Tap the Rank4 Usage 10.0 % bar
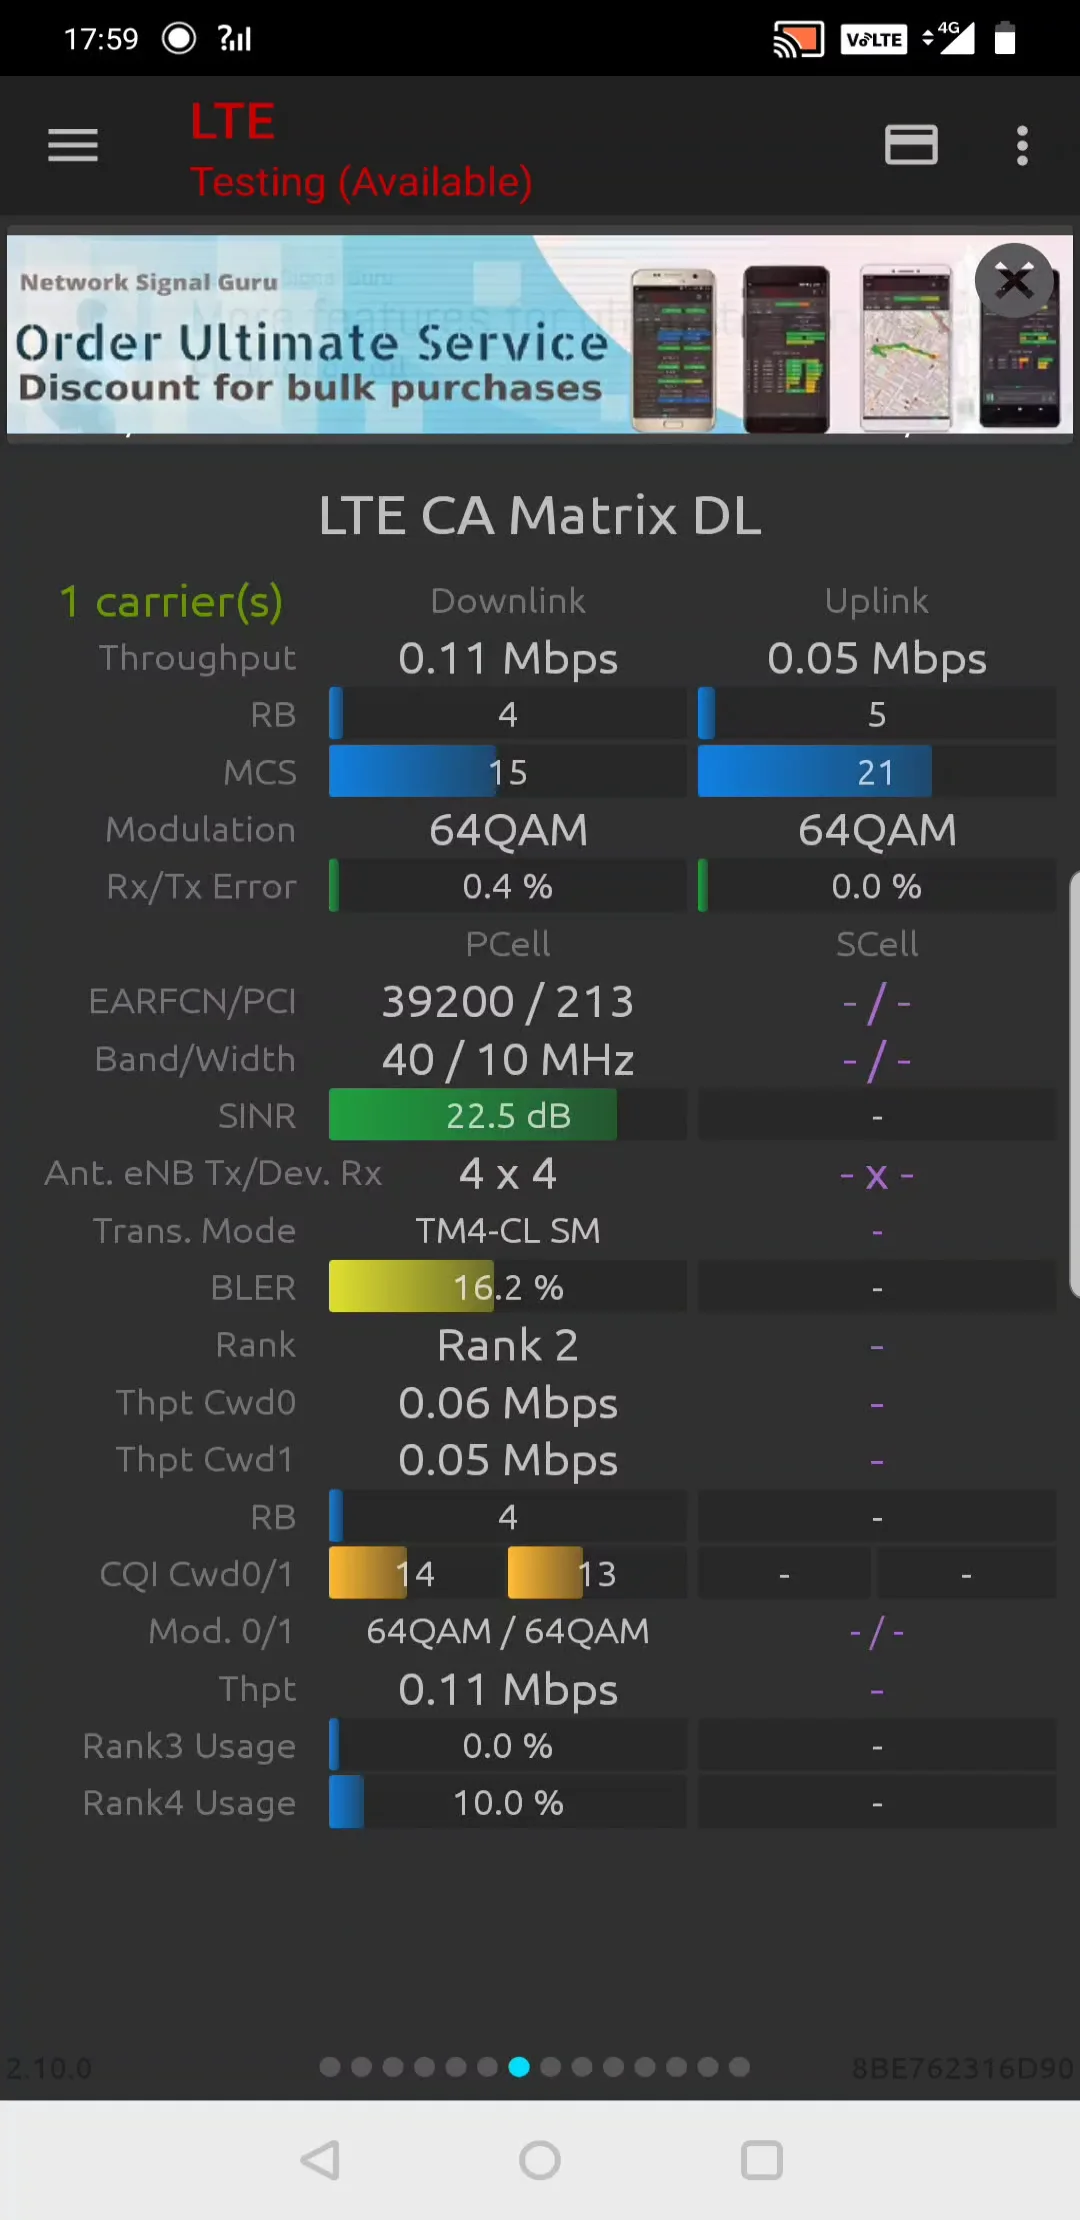The width and height of the screenshot is (1080, 2220). pos(507,1803)
